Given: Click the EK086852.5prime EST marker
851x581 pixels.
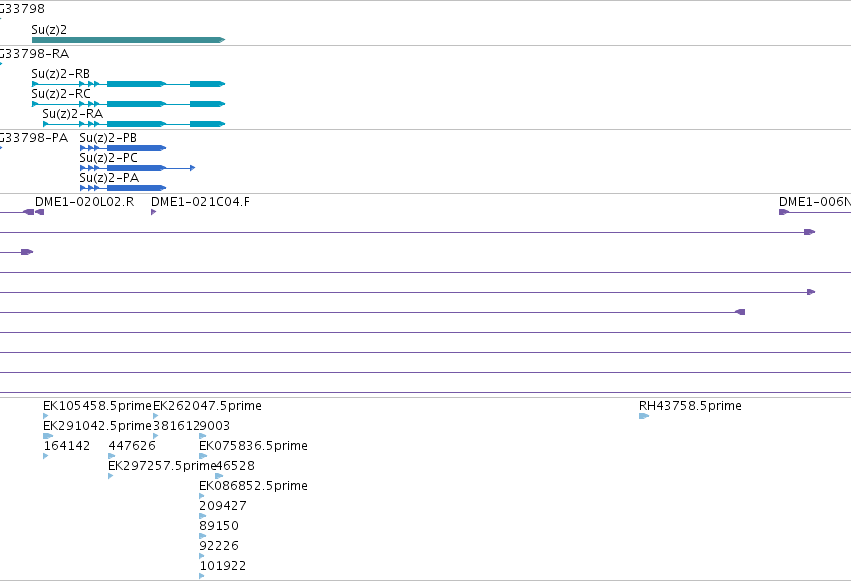Looking at the screenshot, I should [202, 496].
